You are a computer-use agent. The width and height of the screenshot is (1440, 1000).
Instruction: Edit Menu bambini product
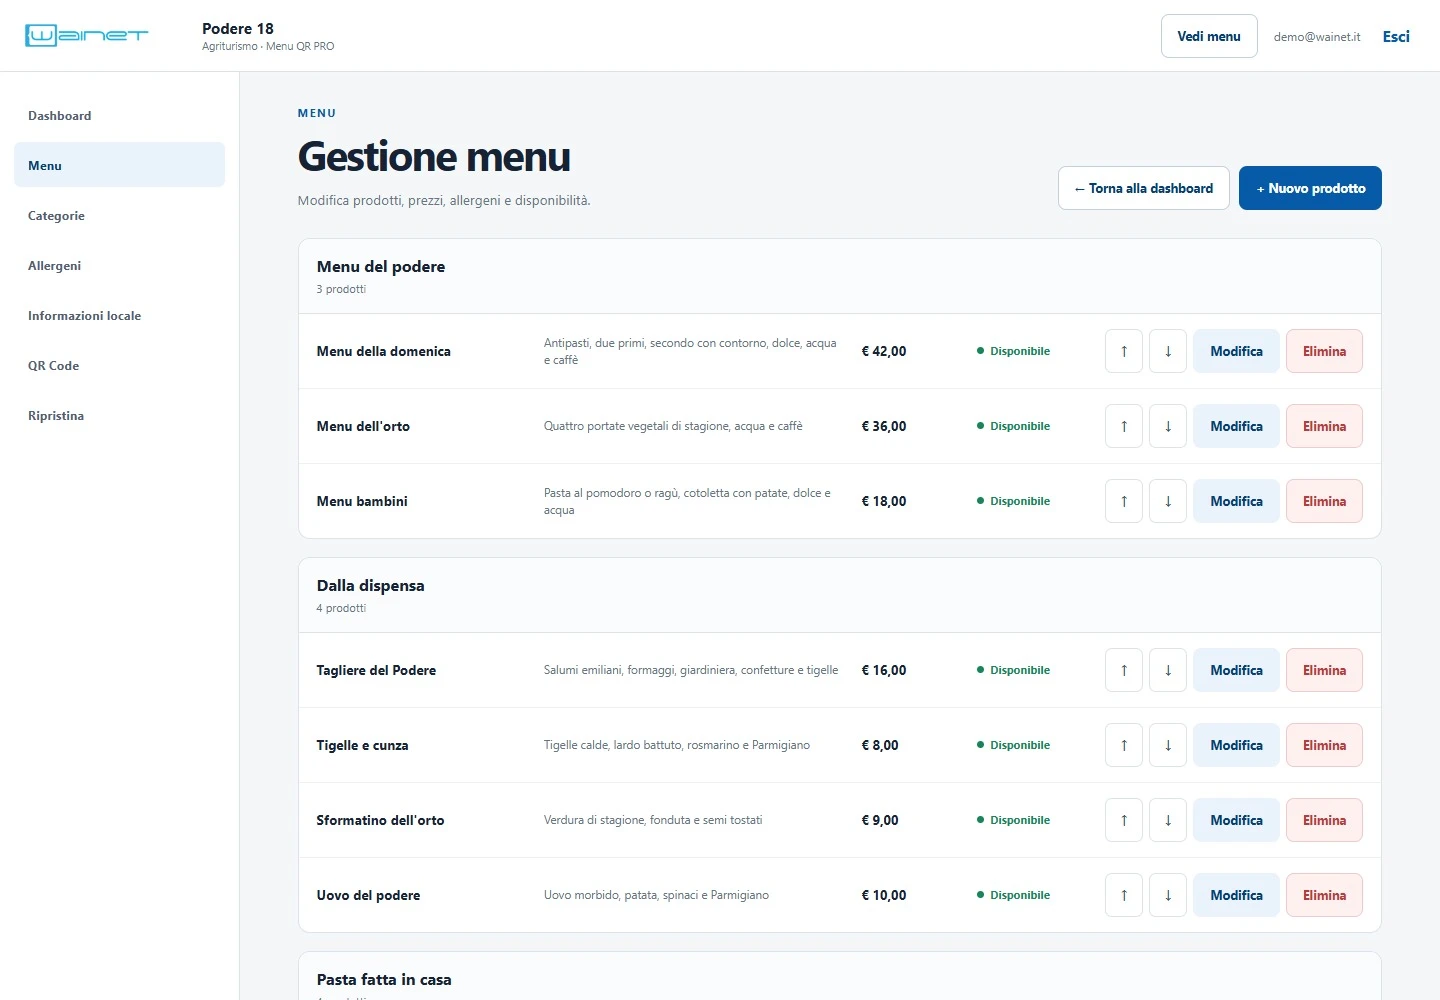point(1236,501)
